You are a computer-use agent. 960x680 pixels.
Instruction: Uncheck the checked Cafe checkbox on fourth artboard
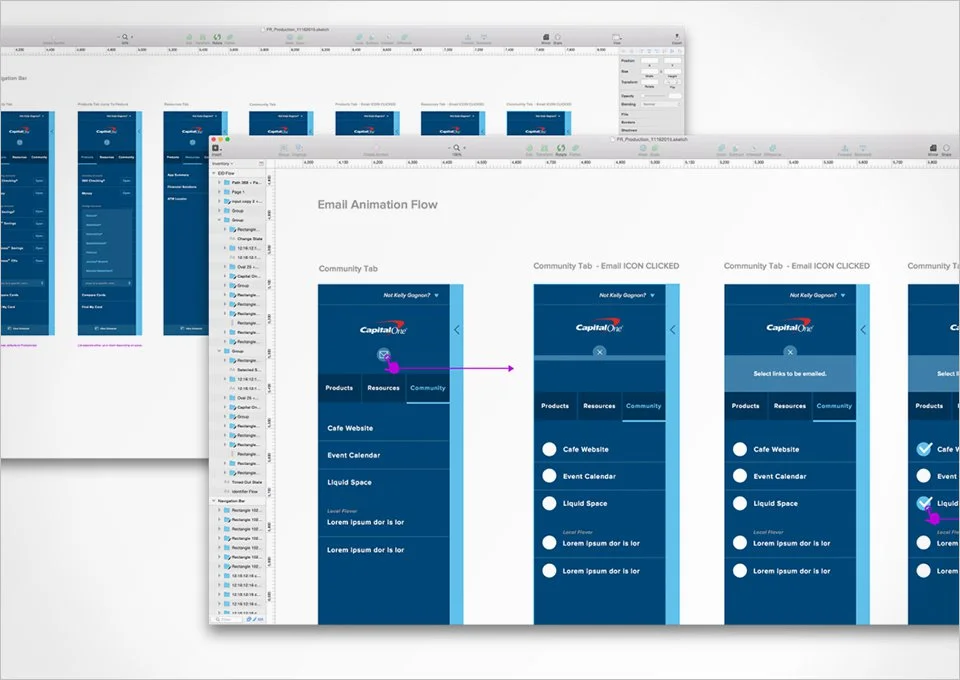(x=924, y=449)
